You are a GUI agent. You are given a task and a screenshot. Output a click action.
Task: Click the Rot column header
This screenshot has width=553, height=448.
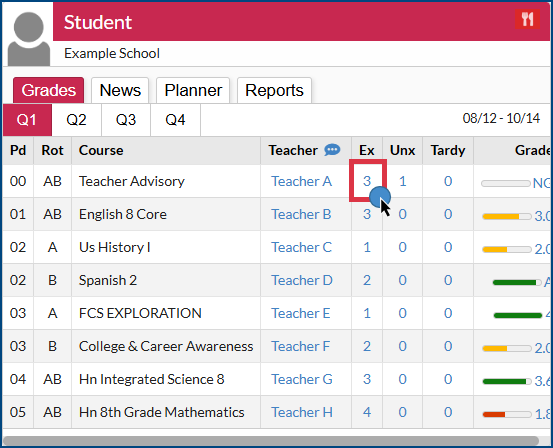click(x=52, y=150)
